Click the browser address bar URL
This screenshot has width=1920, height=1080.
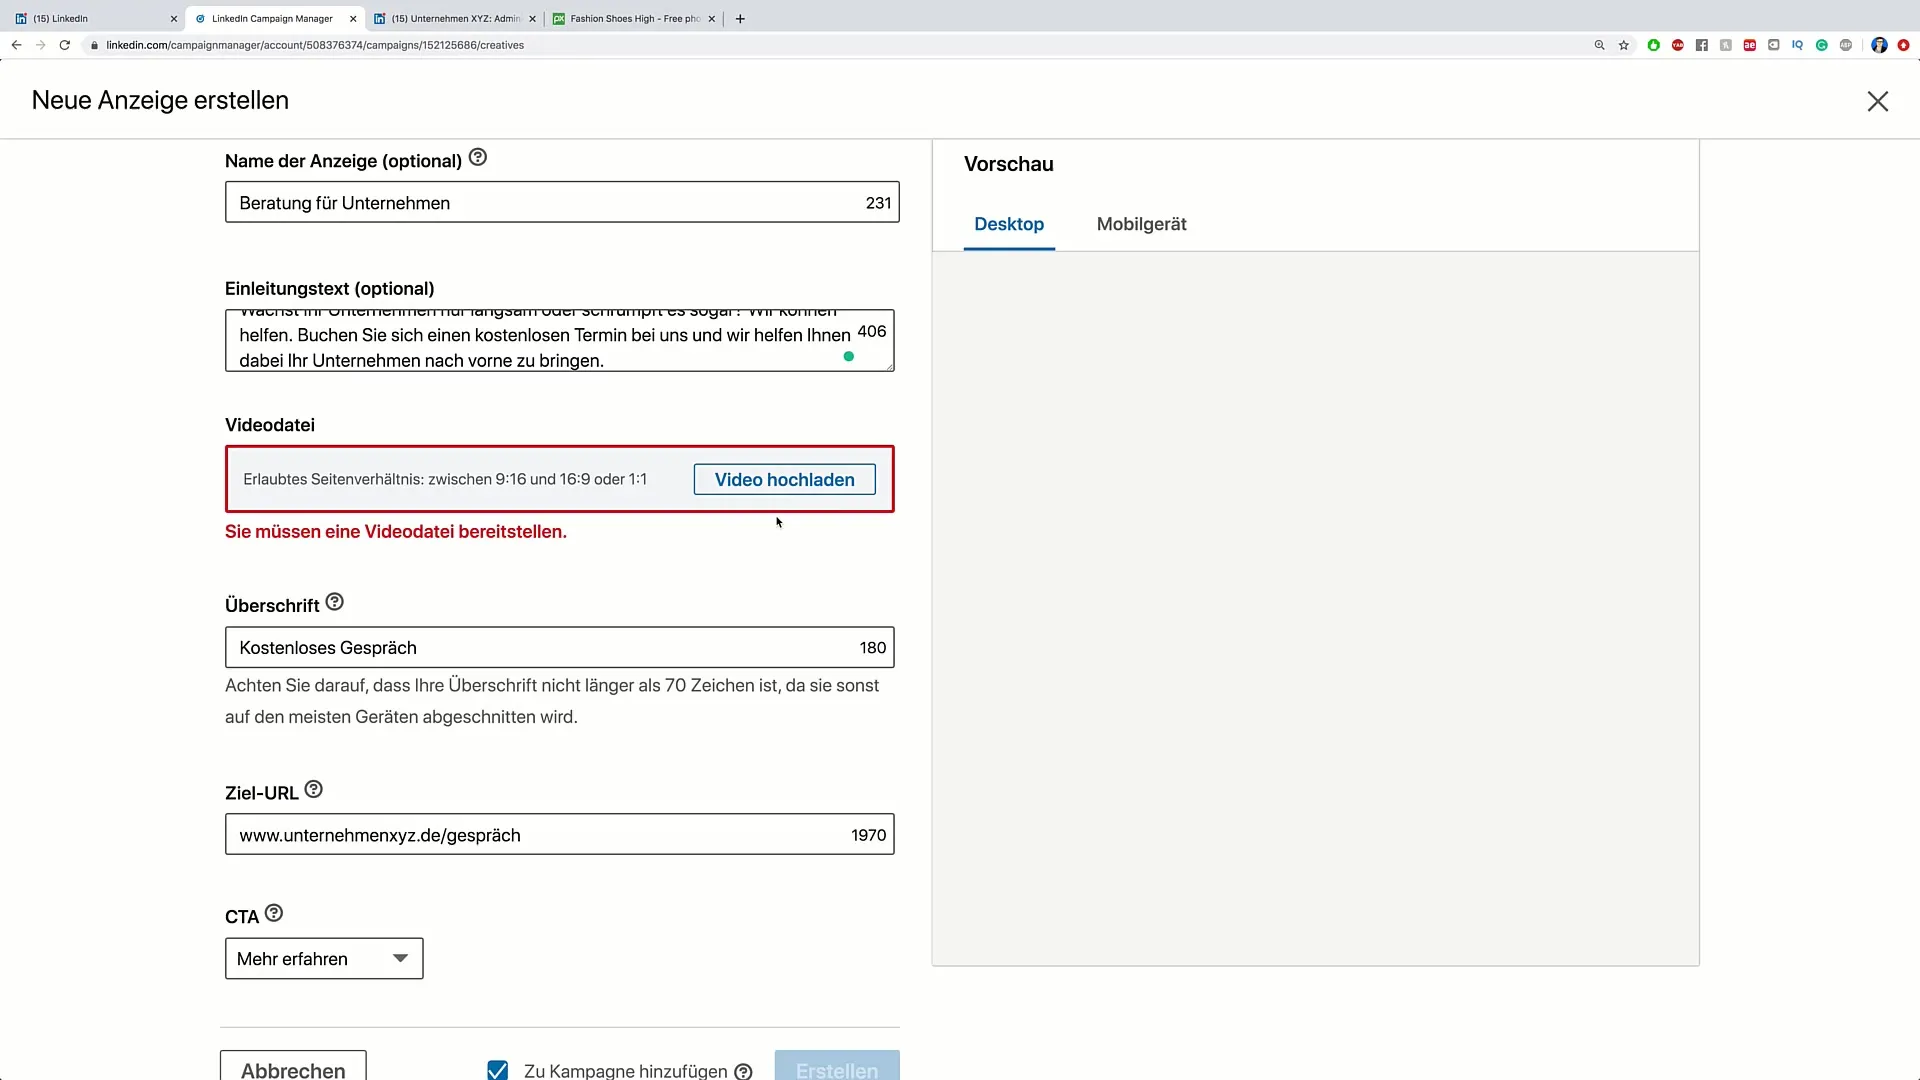tap(315, 45)
